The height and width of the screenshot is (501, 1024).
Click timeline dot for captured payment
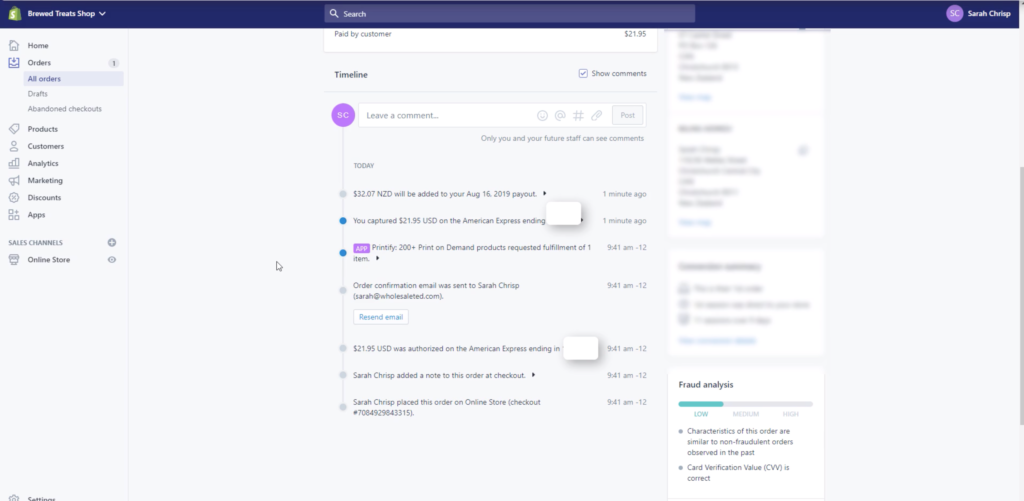[343, 221]
